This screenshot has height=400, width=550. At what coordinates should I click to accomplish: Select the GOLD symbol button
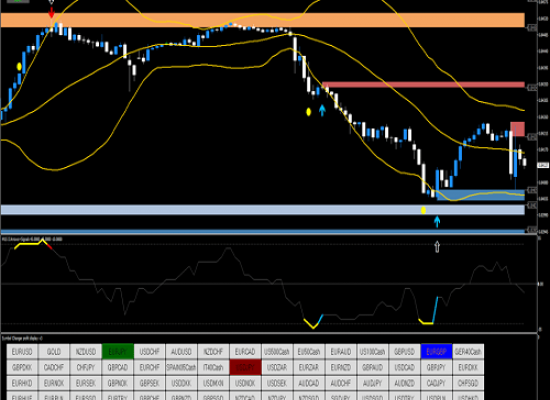[x=54, y=352]
